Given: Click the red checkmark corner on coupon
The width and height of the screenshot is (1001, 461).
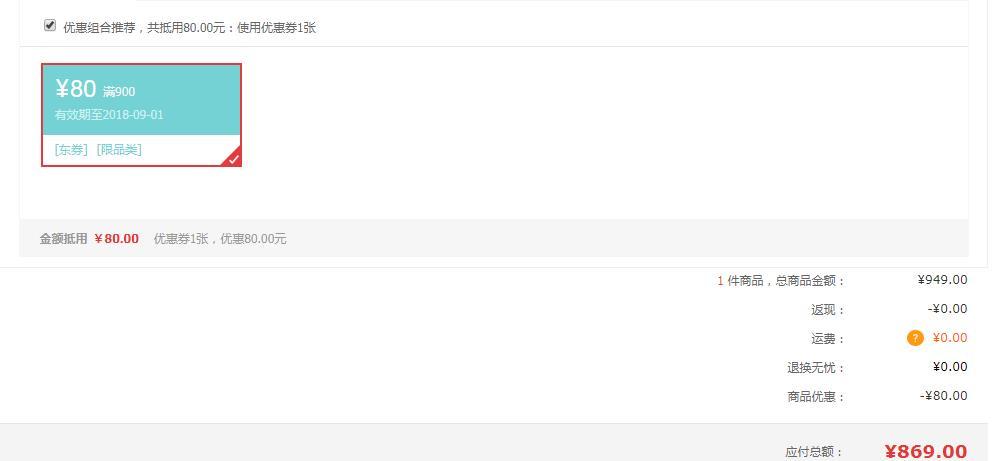Looking at the screenshot, I should click(232, 158).
